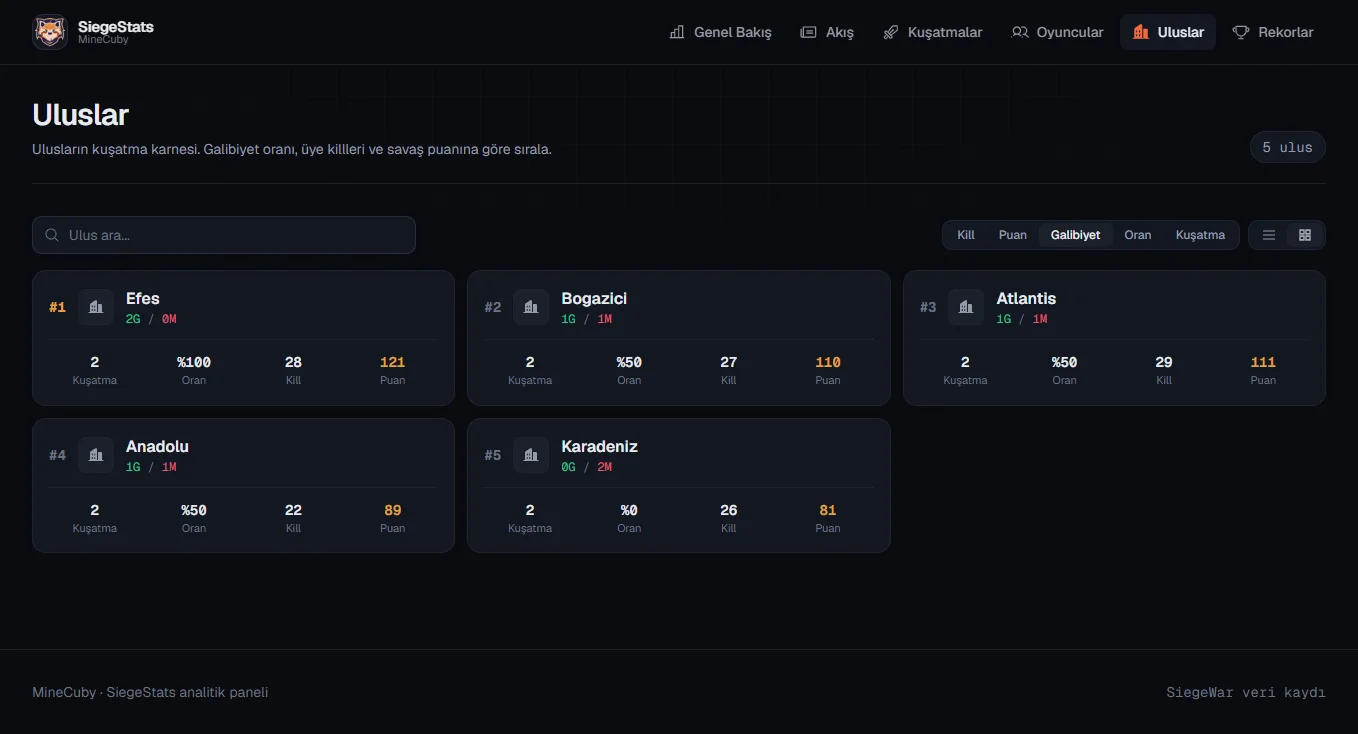Screen dimensions: 1358x734
Task: Switch to list view layout icon
Action: tap(1269, 235)
